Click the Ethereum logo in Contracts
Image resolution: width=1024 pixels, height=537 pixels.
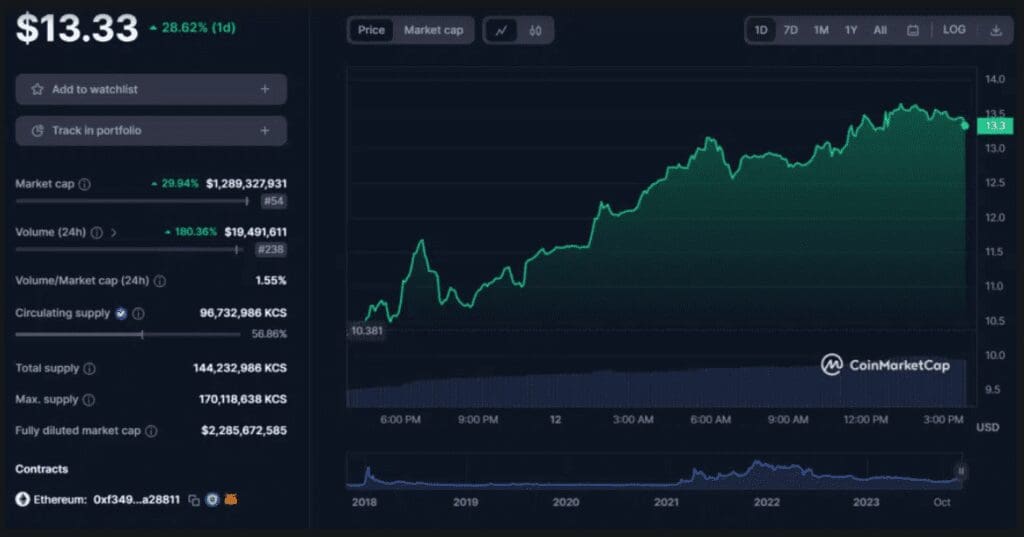[x=23, y=500]
